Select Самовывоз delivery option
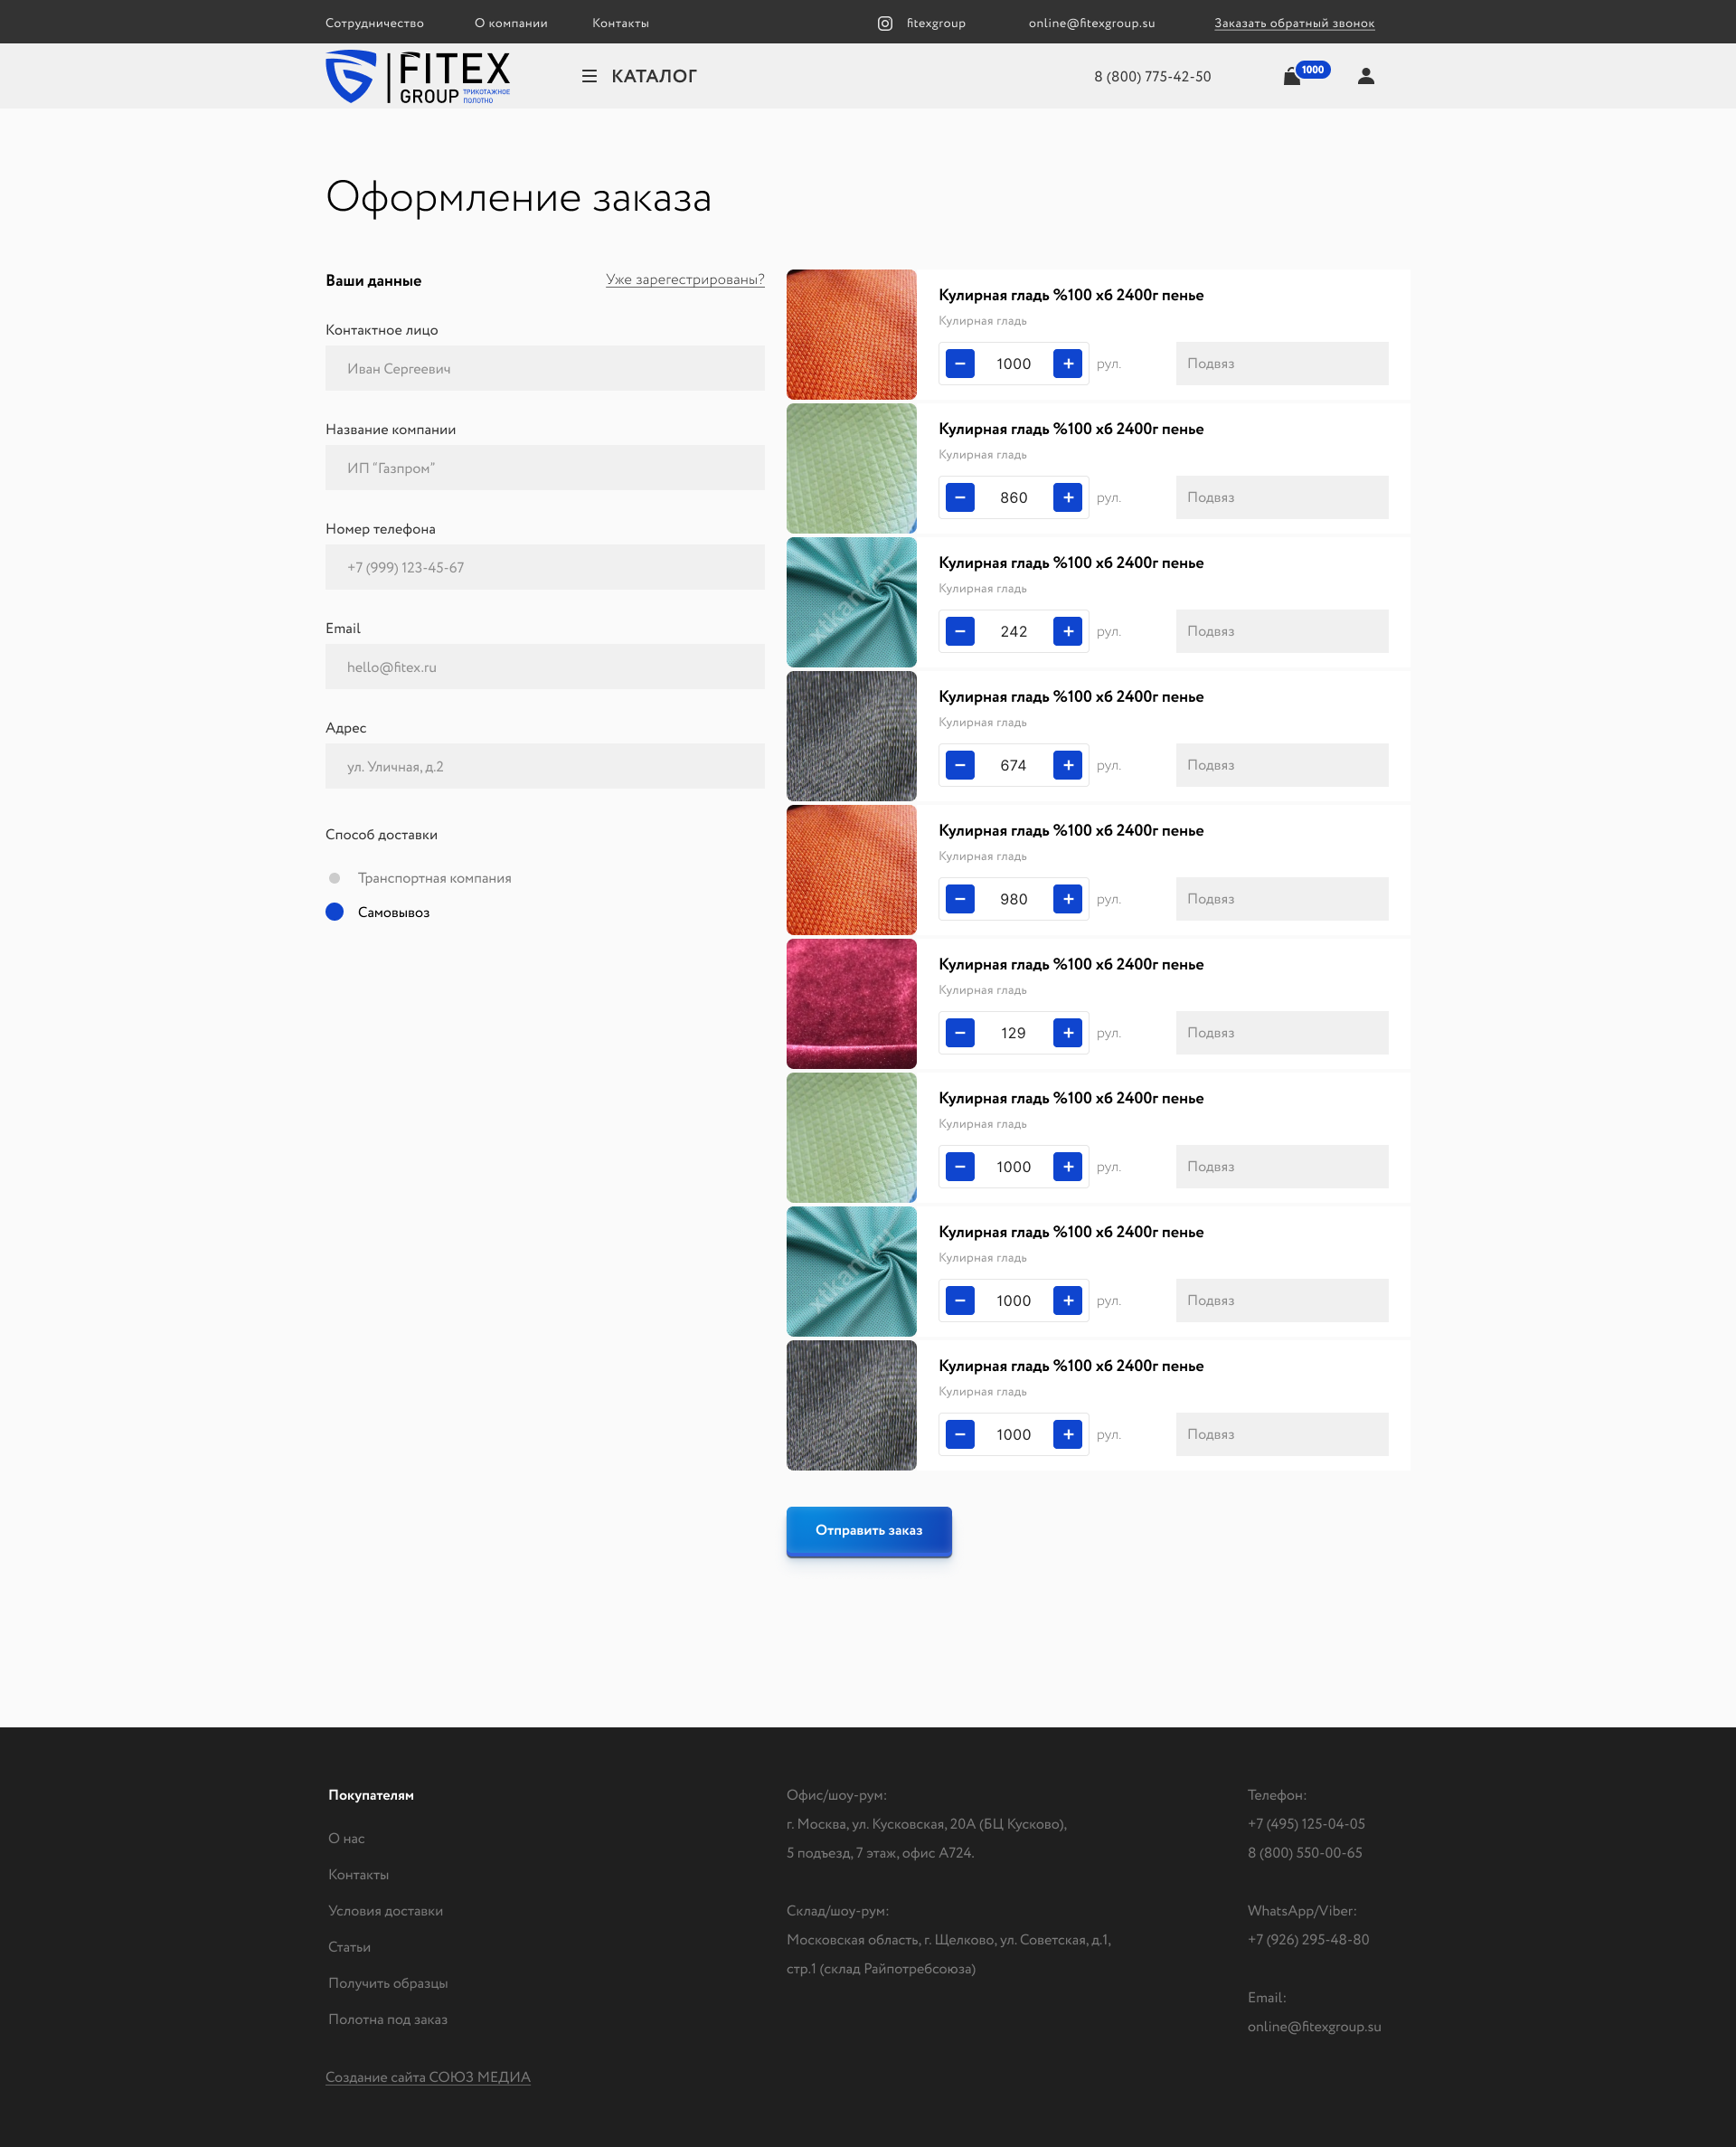This screenshot has width=1736, height=2147. point(335,912)
